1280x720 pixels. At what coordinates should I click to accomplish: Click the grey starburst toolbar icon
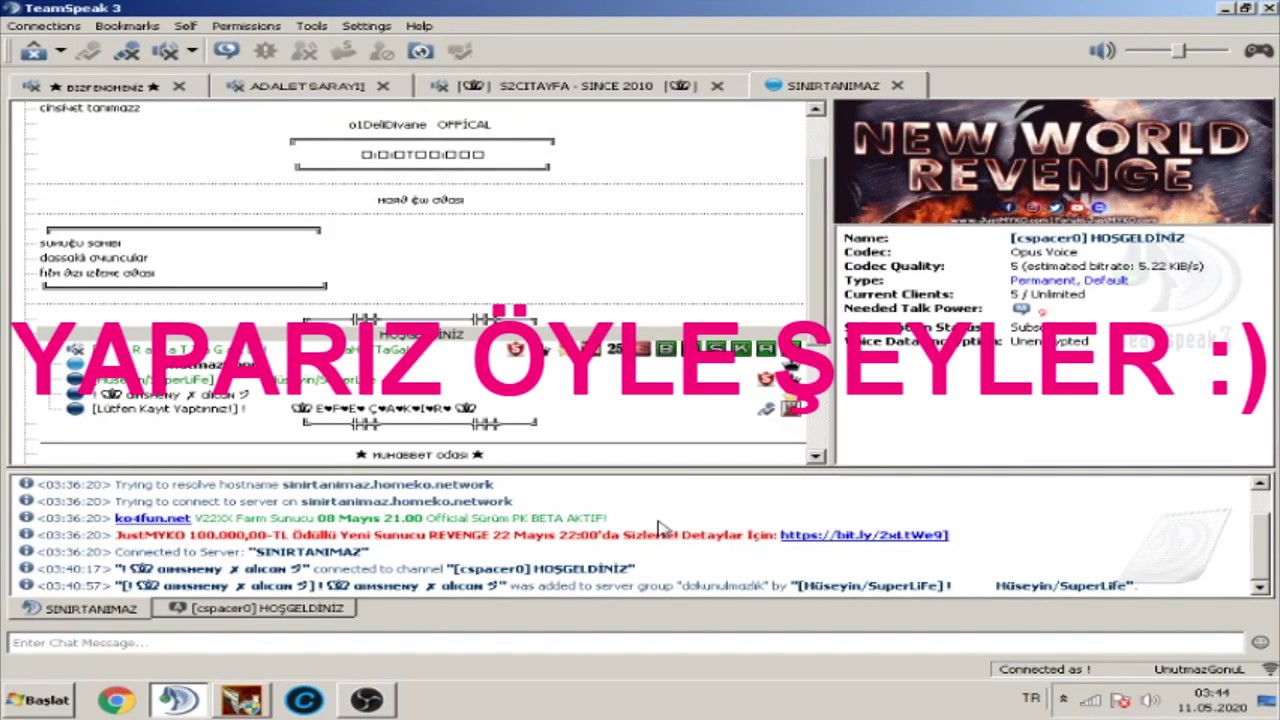coord(265,51)
